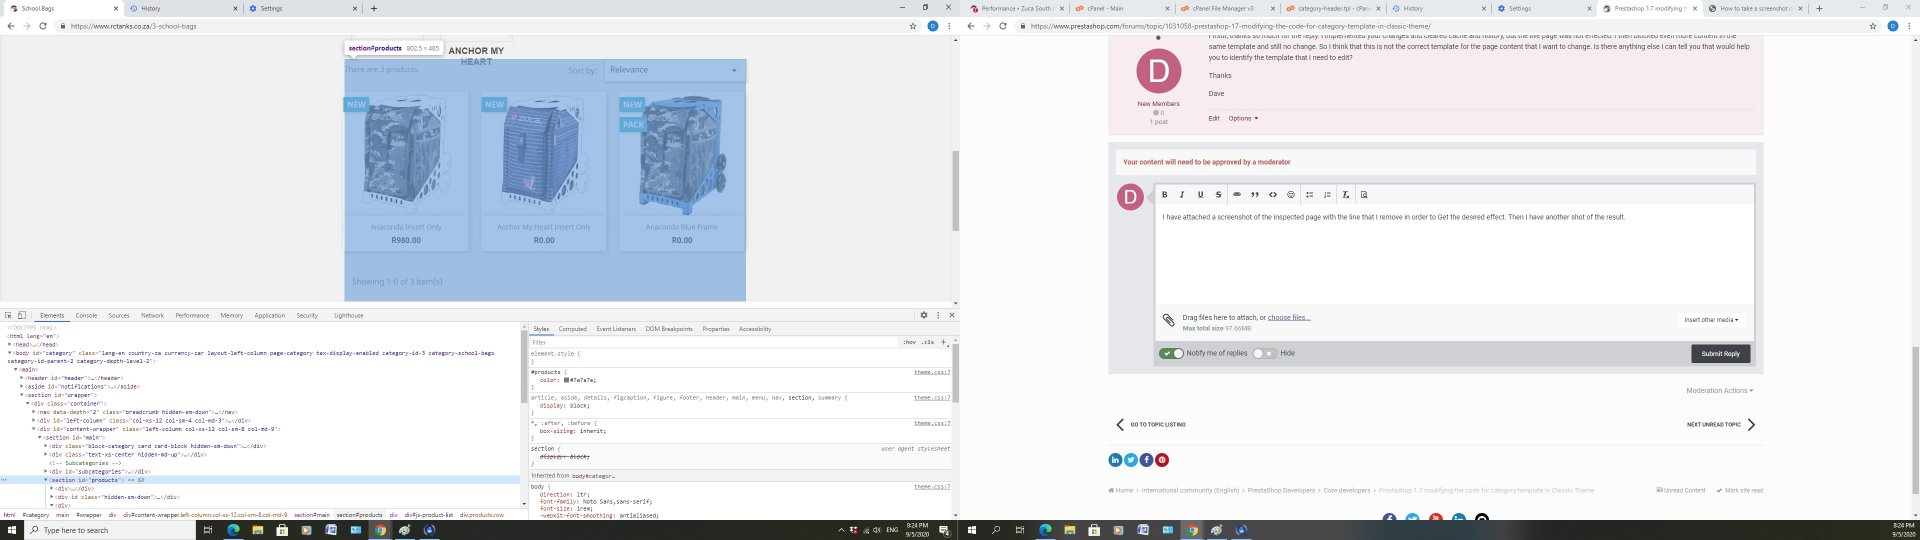This screenshot has width=1920, height=540.
Task: Click the Windows search box in left taskbar
Action: click(x=110, y=530)
